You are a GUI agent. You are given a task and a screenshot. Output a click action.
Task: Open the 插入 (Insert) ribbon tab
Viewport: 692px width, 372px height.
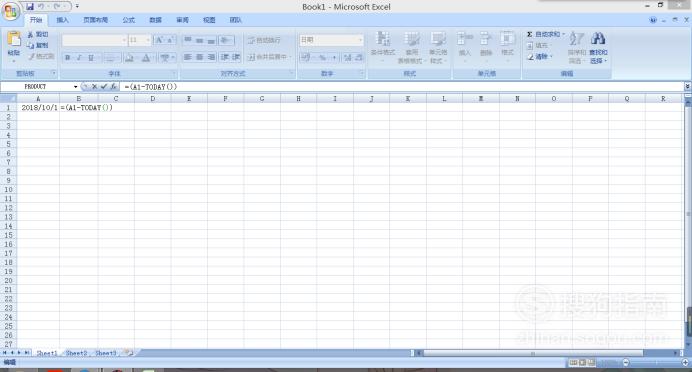(62, 20)
